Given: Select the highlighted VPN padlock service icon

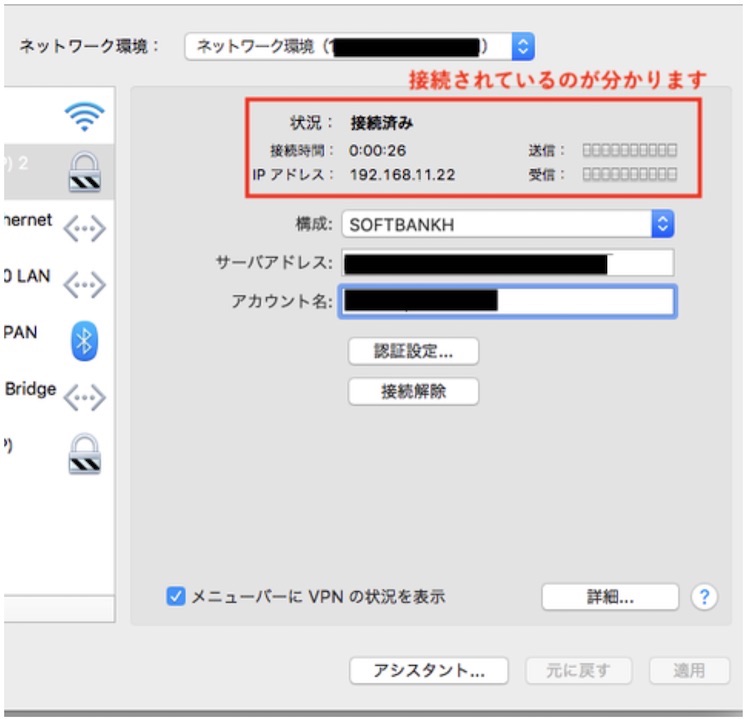Looking at the screenshot, I should [85, 172].
